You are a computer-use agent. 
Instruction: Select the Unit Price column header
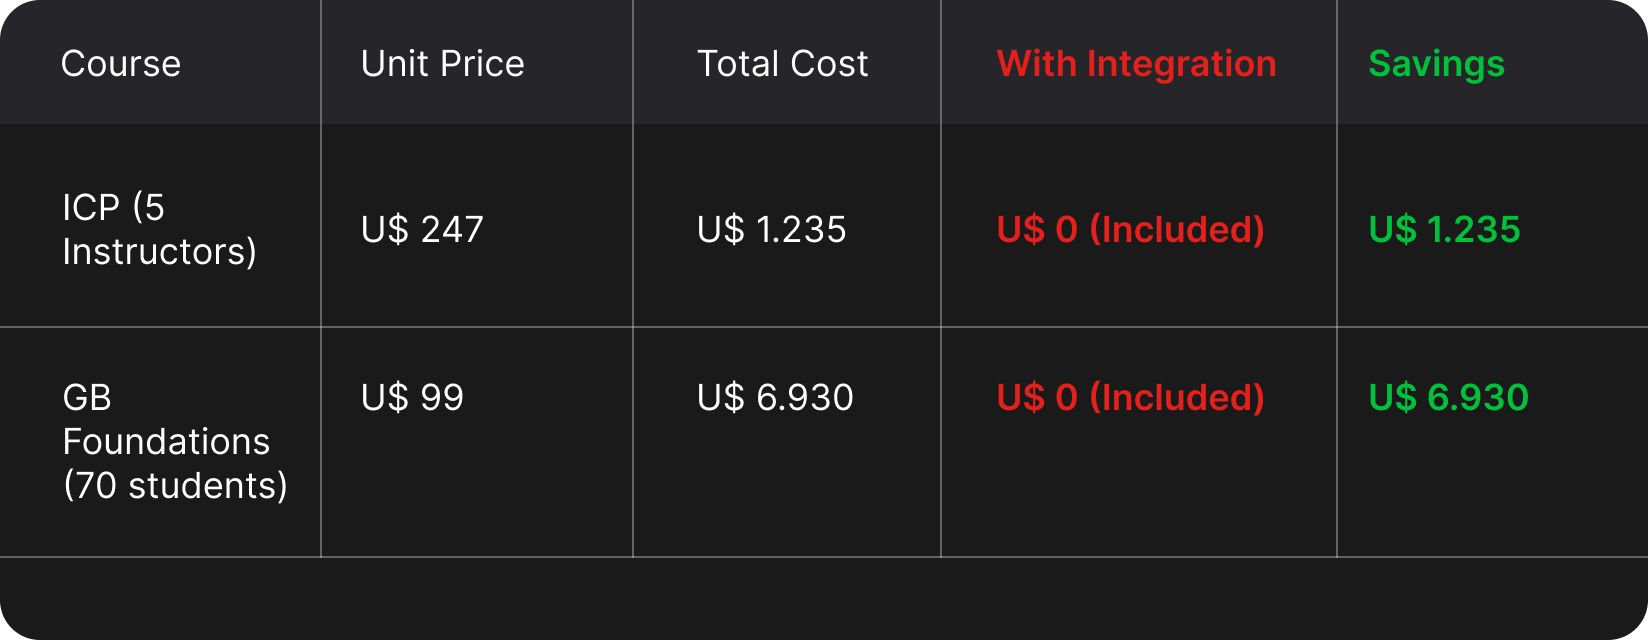pos(442,64)
